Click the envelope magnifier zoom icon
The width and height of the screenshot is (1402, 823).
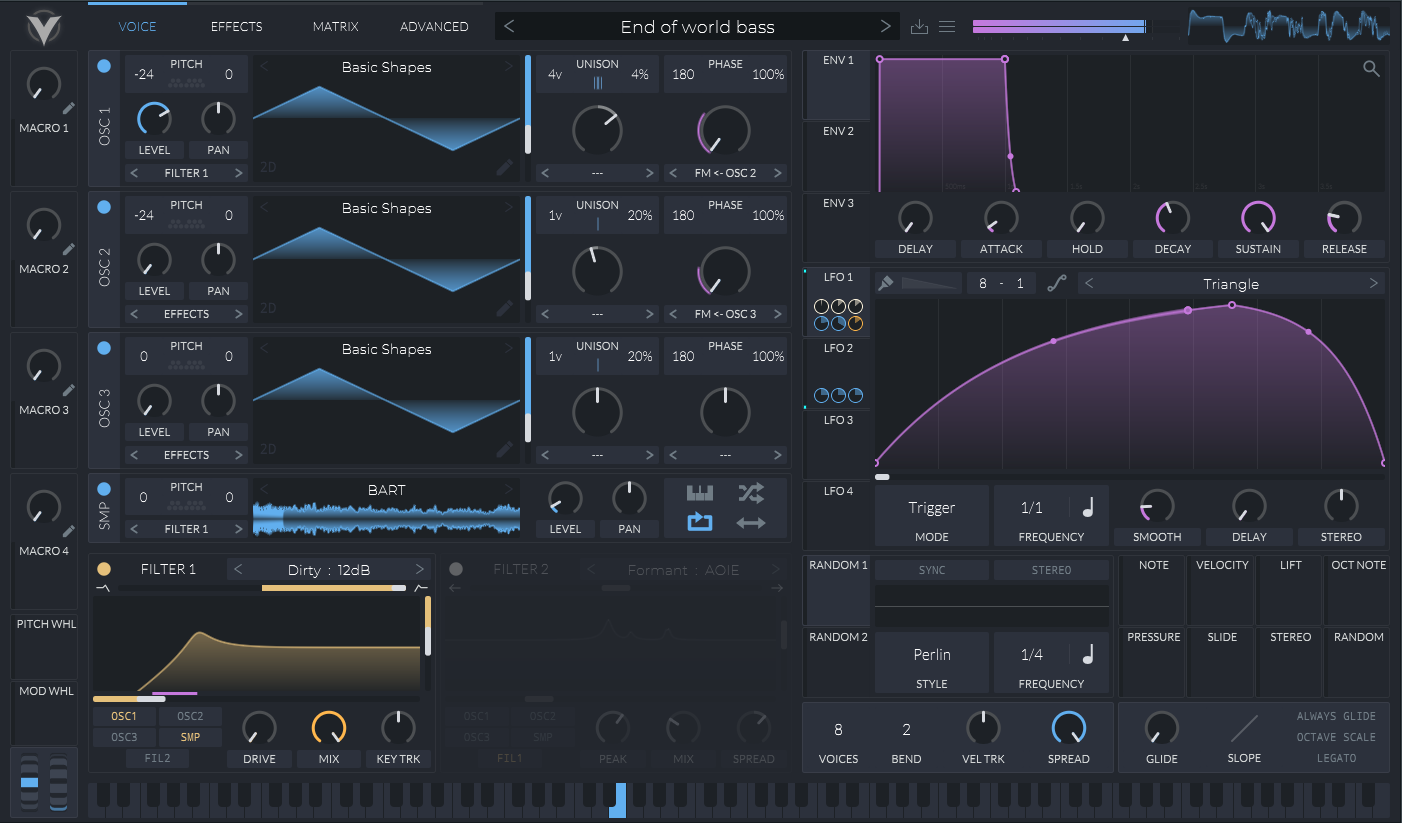(1371, 69)
